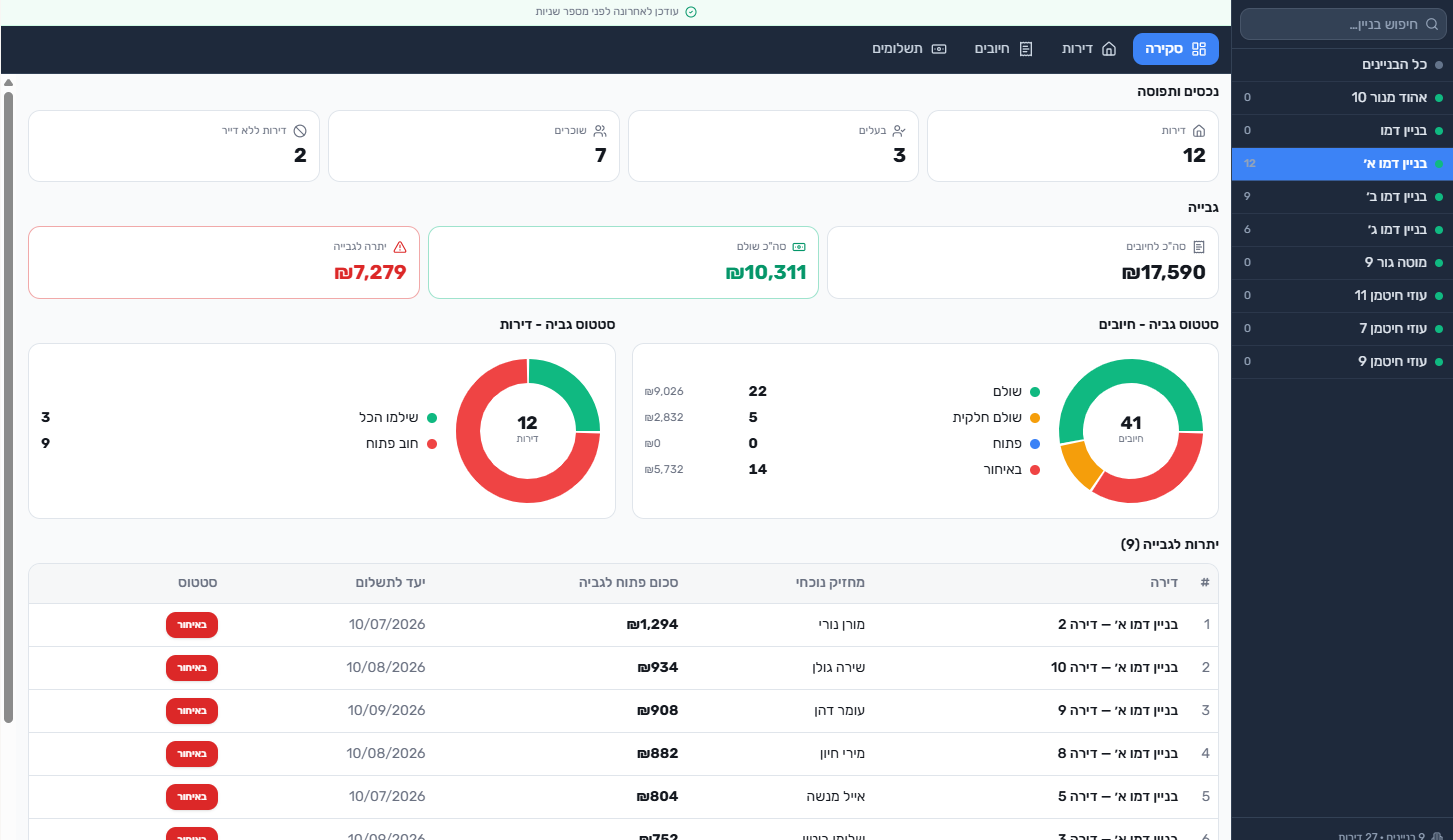Select building עוזי חיטמן 9

tap(1343, 362)
